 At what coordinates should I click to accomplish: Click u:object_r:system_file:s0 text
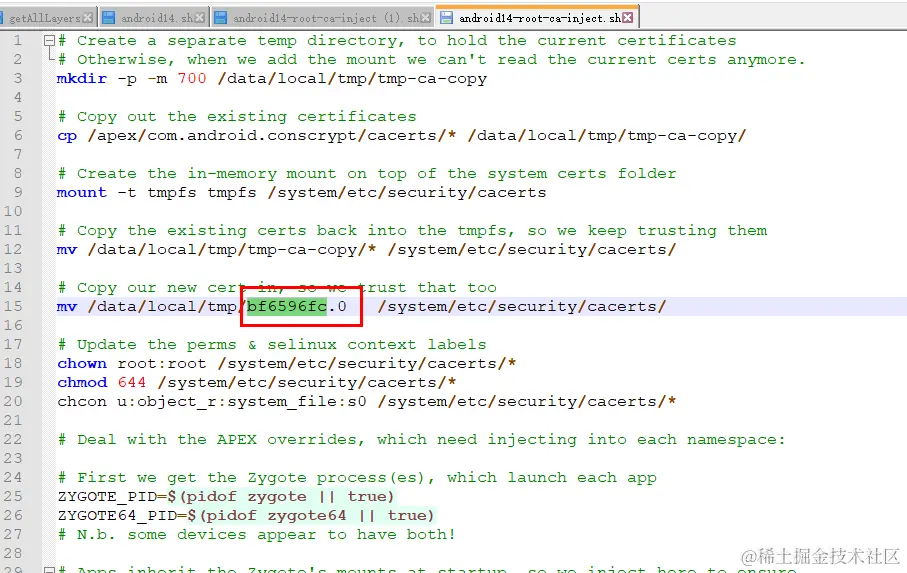[242, 401]
